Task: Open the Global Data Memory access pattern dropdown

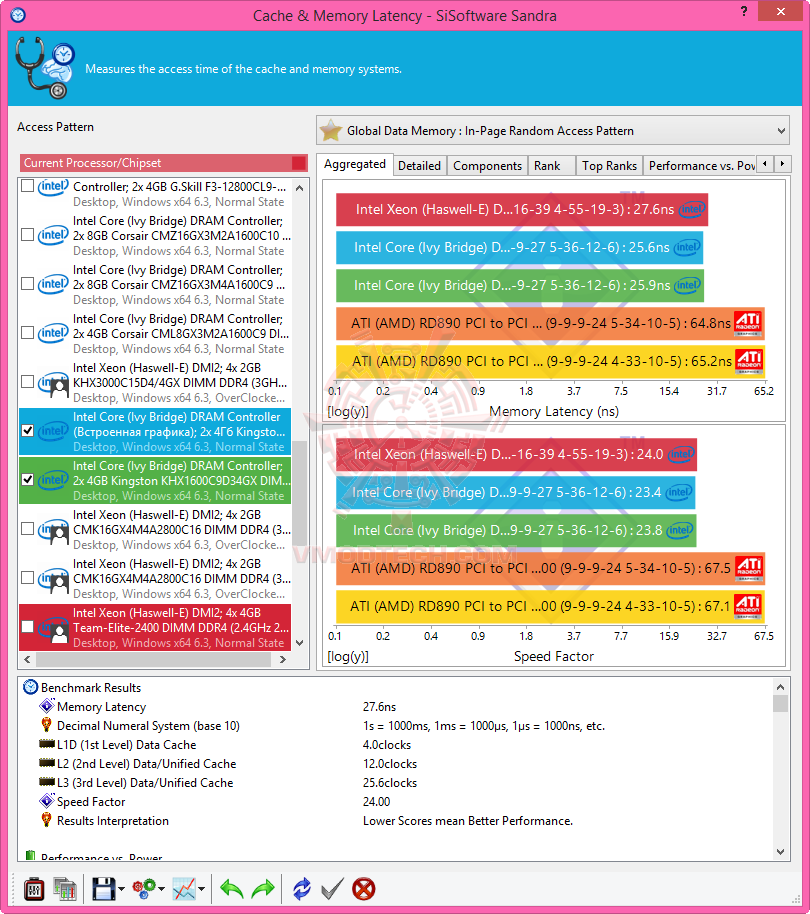Action: click(x=552, y=131)
